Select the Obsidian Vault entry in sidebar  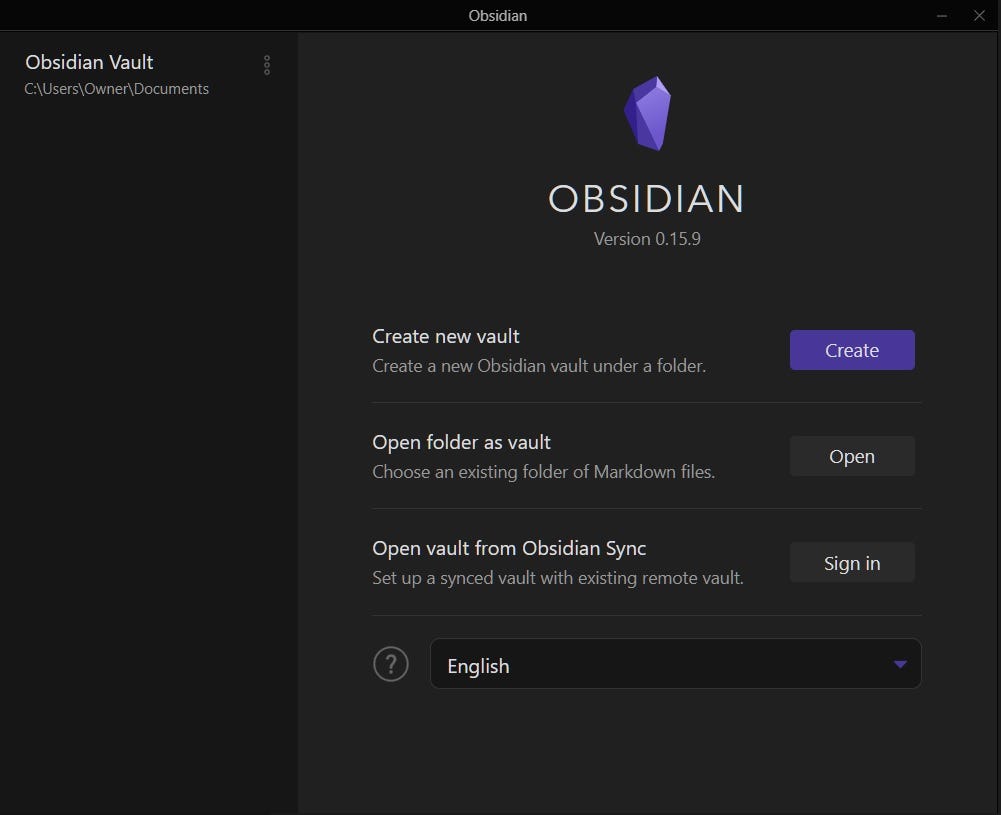tap(89, 62)
